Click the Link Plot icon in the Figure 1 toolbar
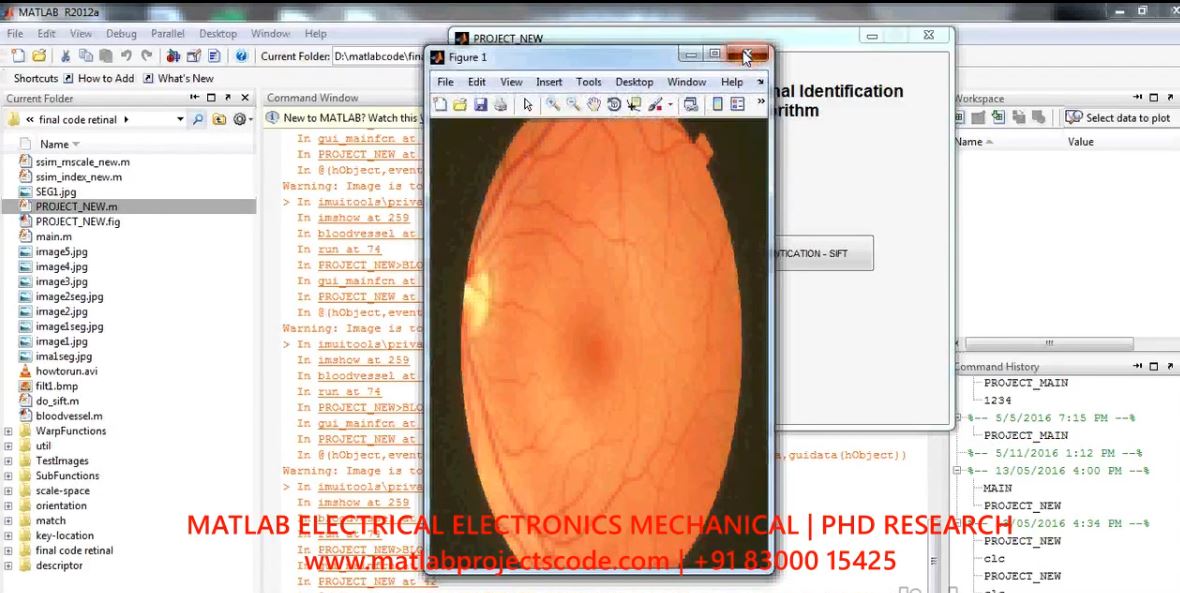The width and height of the screenshot is (1180, 593). [x=691, y=105]
